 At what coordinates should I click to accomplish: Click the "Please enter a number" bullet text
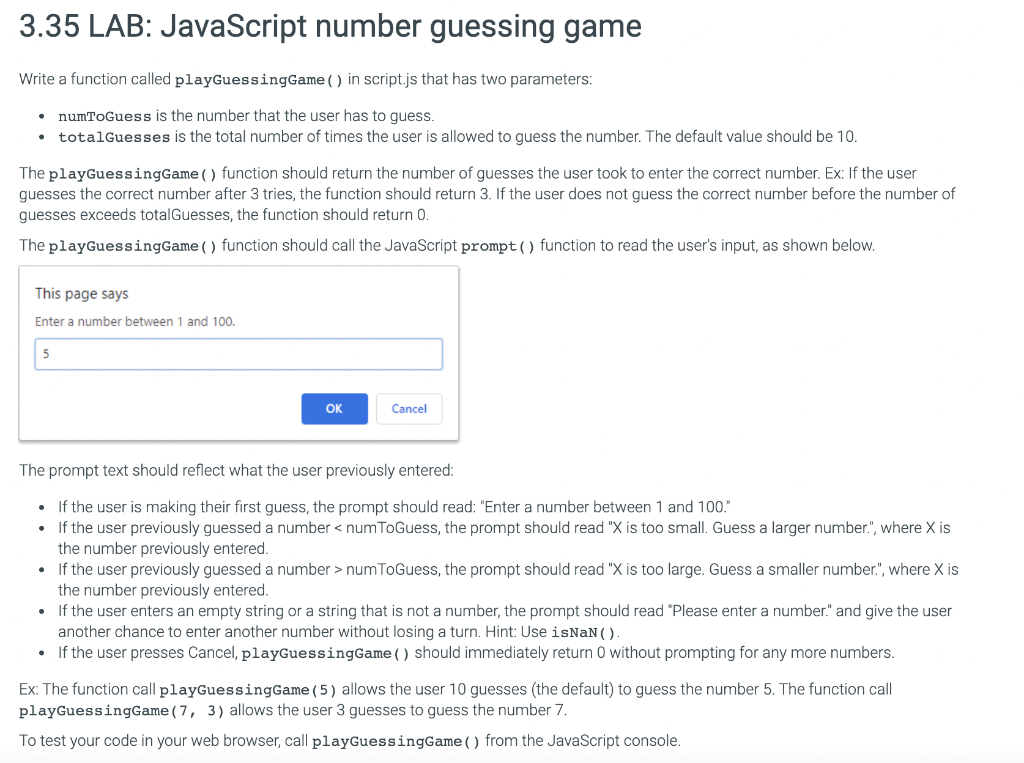point(505,621)
